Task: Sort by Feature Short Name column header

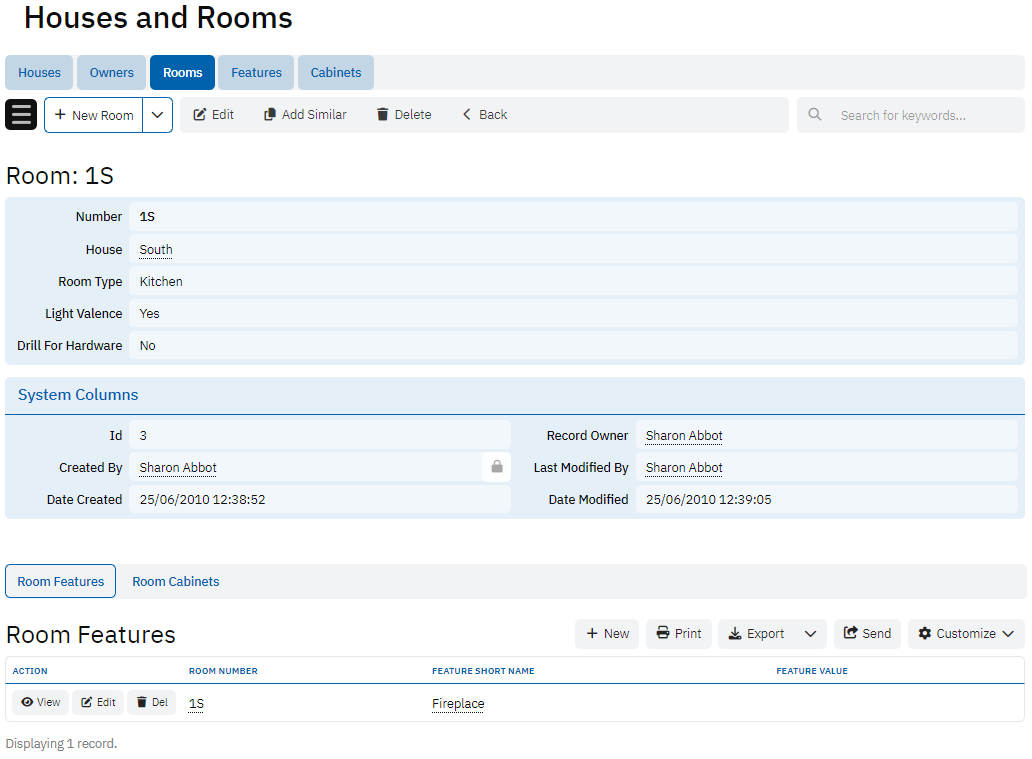Action: [483, 671]
